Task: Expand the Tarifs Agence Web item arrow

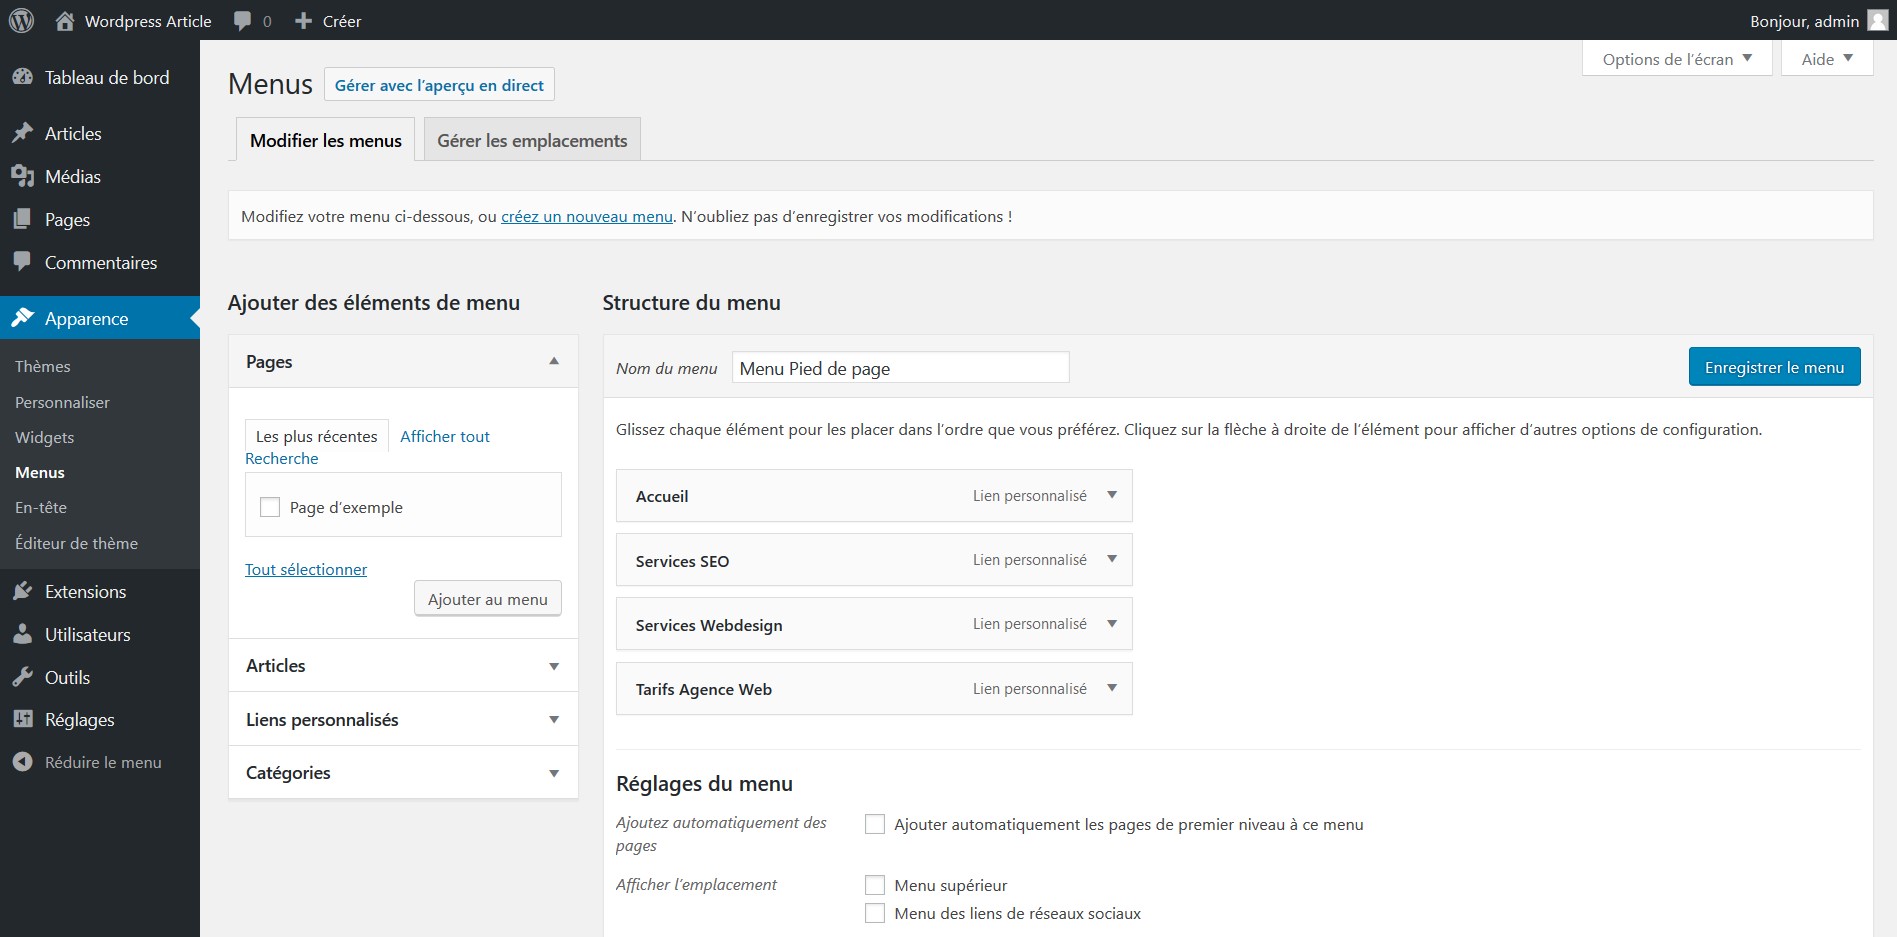Action: tap(1112, 688)
